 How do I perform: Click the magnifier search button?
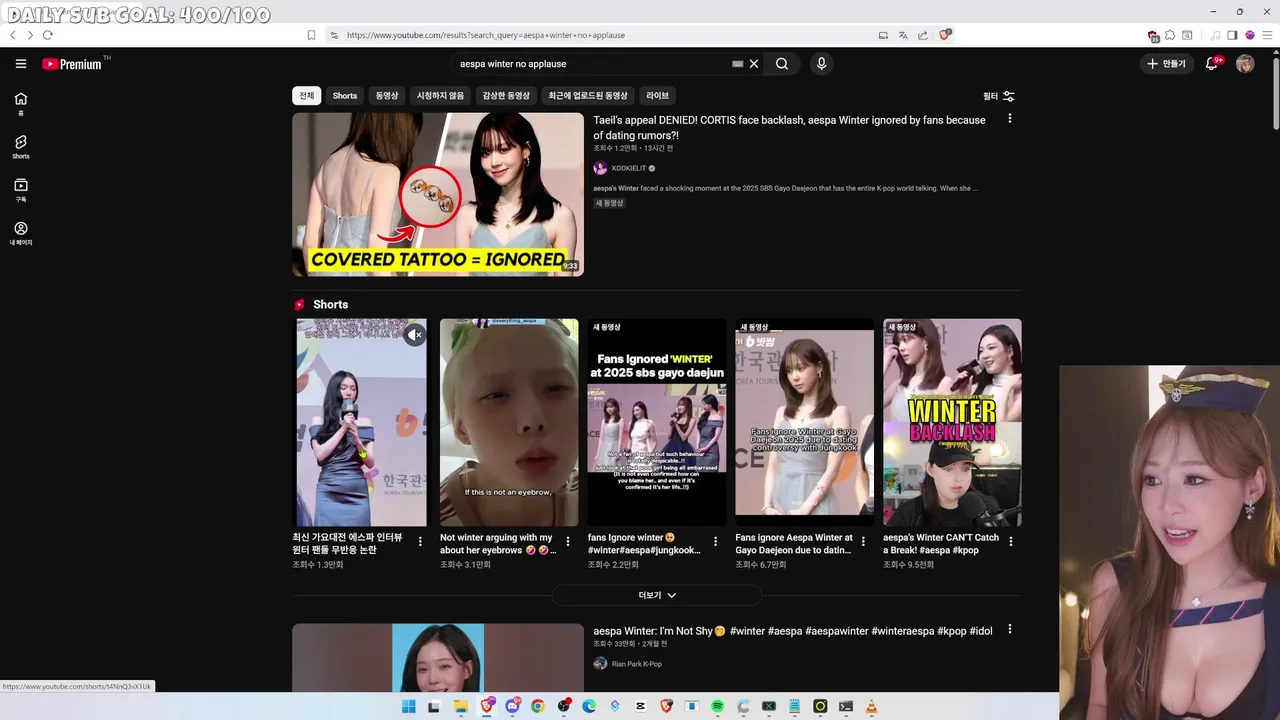[x=782, y=64]
